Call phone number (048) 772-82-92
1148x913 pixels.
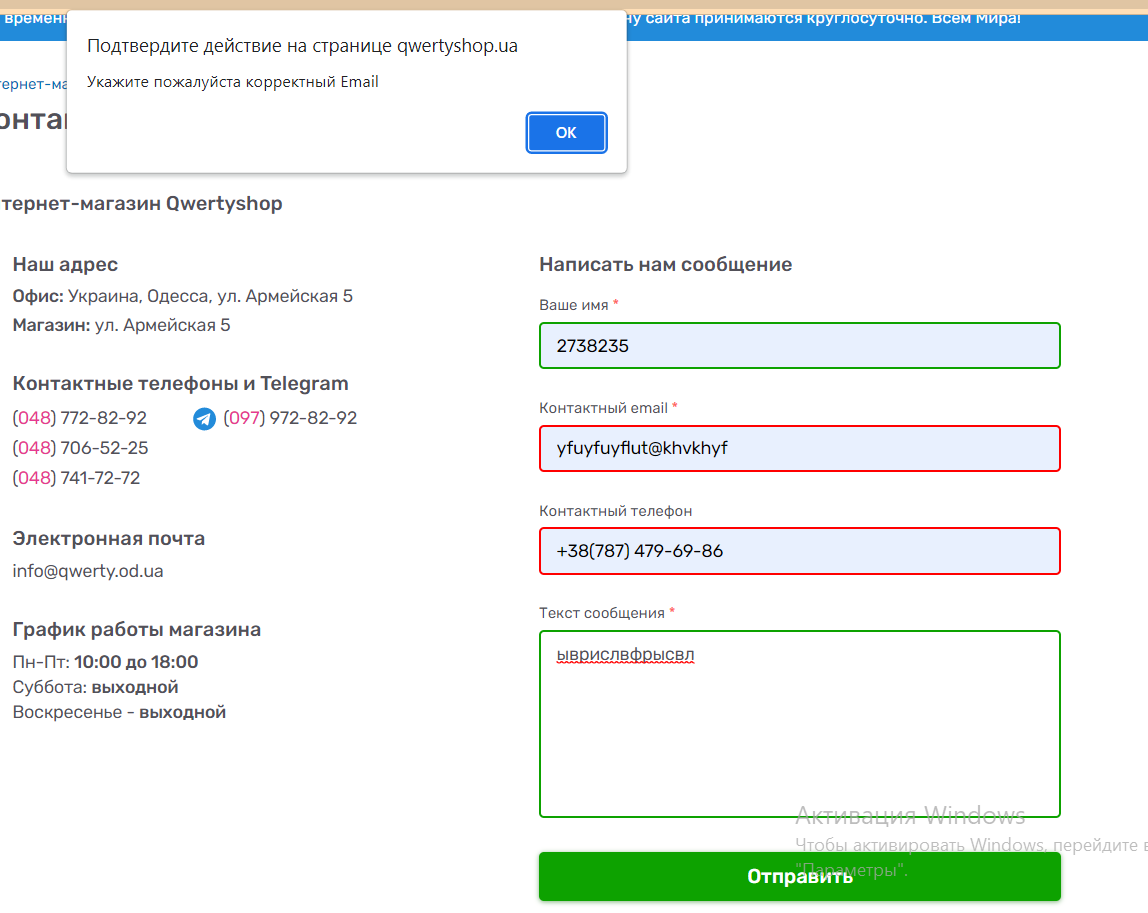(x=80, y=418)
